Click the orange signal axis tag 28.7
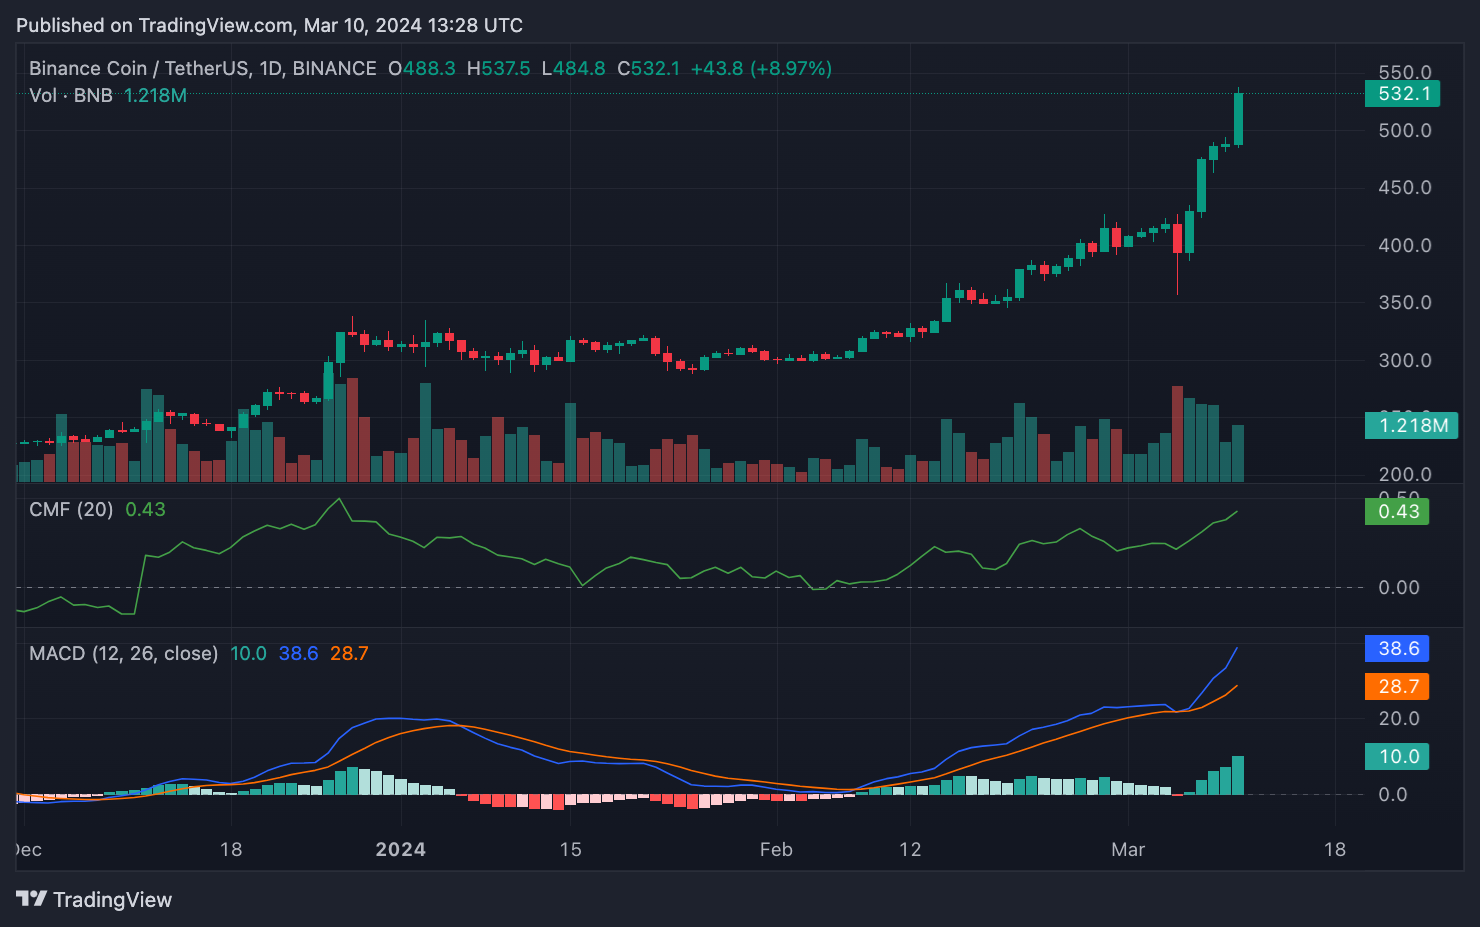1480x927 pixels. (x=1397, y=687)
